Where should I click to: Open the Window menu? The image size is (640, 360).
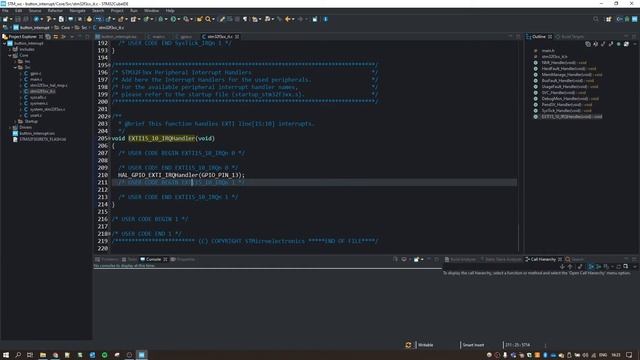click(151, 11)
